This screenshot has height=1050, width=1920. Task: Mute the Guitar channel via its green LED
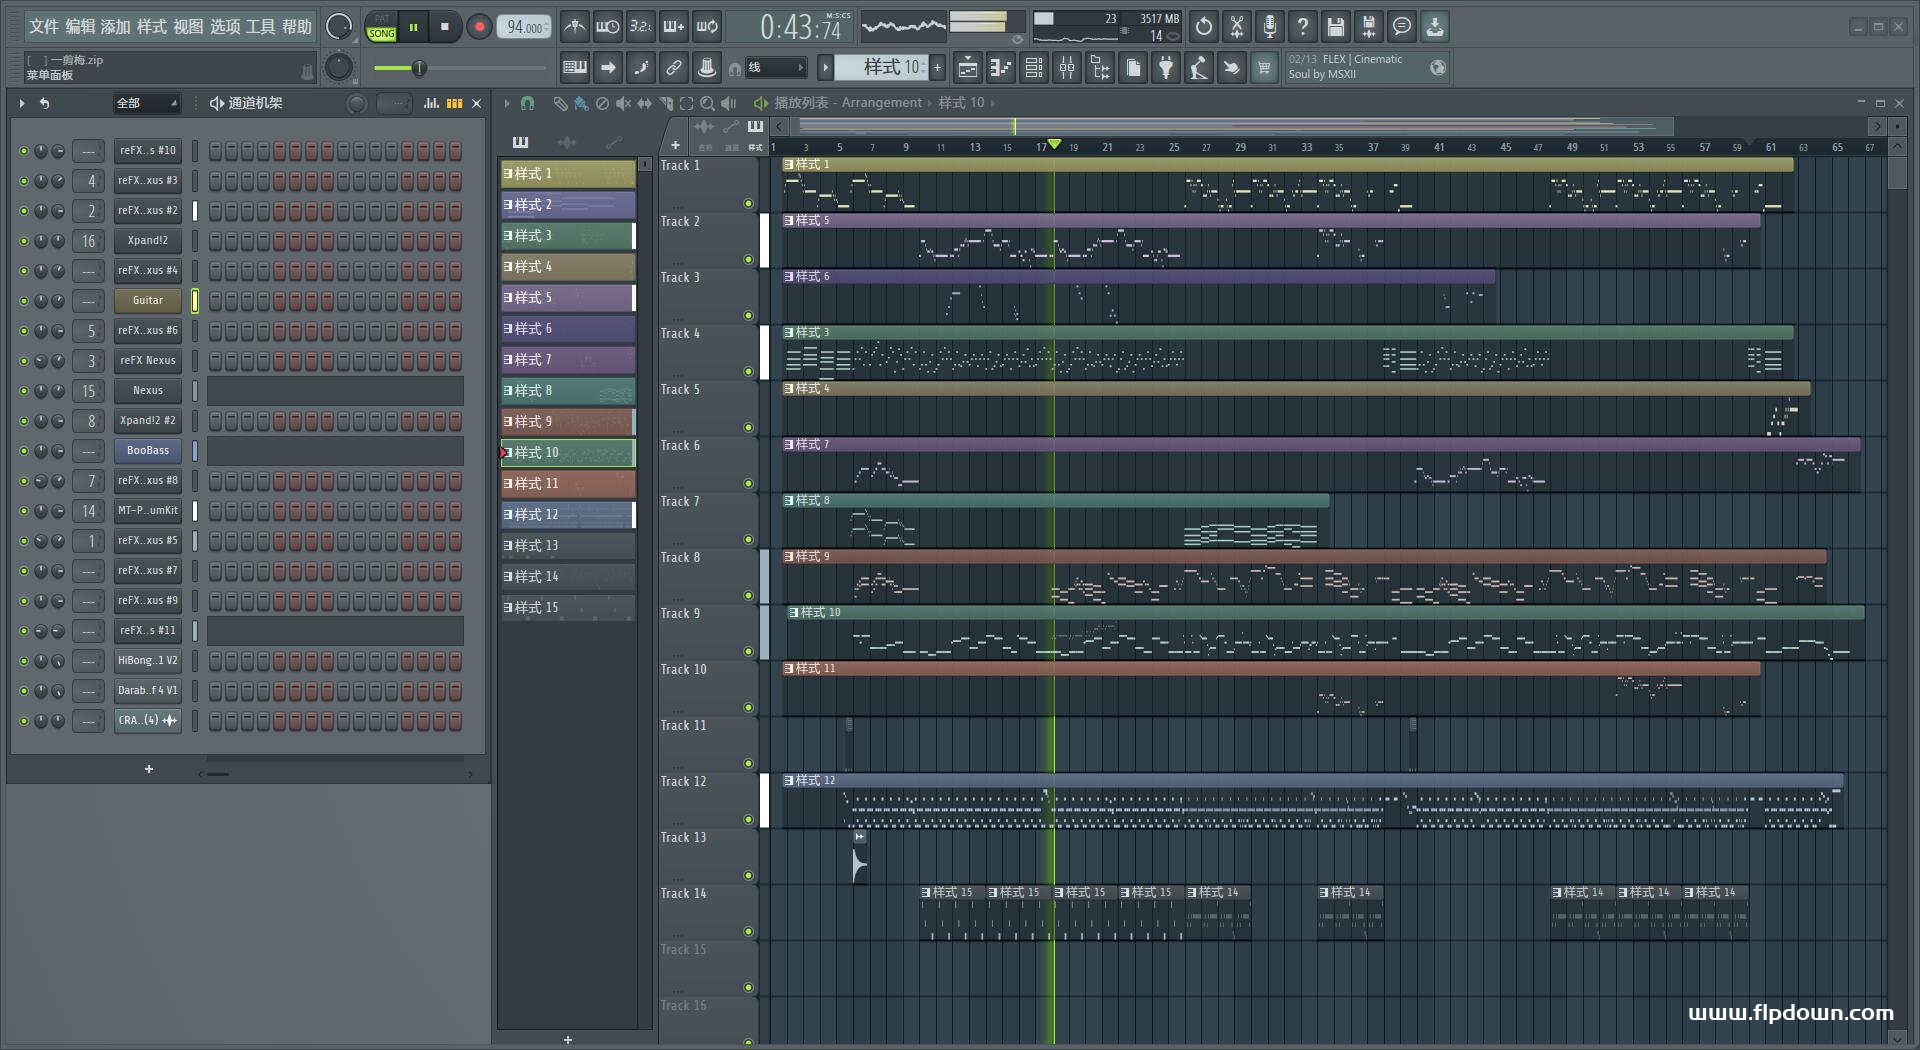pos(24,301)
